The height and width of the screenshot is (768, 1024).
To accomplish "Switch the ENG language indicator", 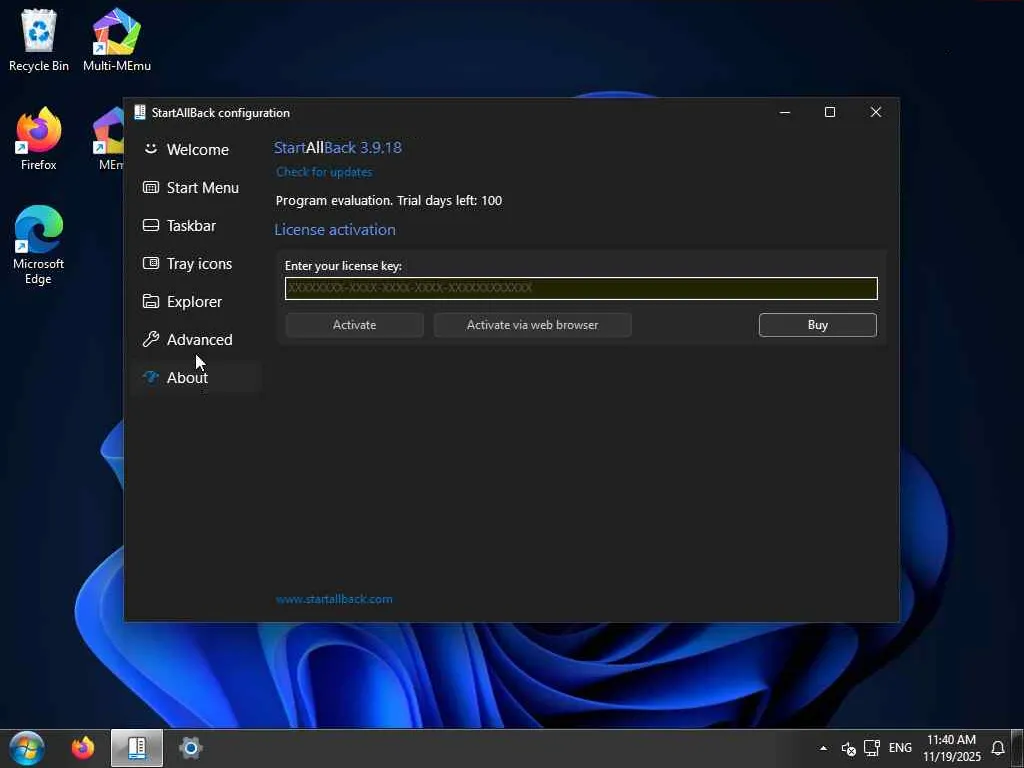I will (900, 748).
